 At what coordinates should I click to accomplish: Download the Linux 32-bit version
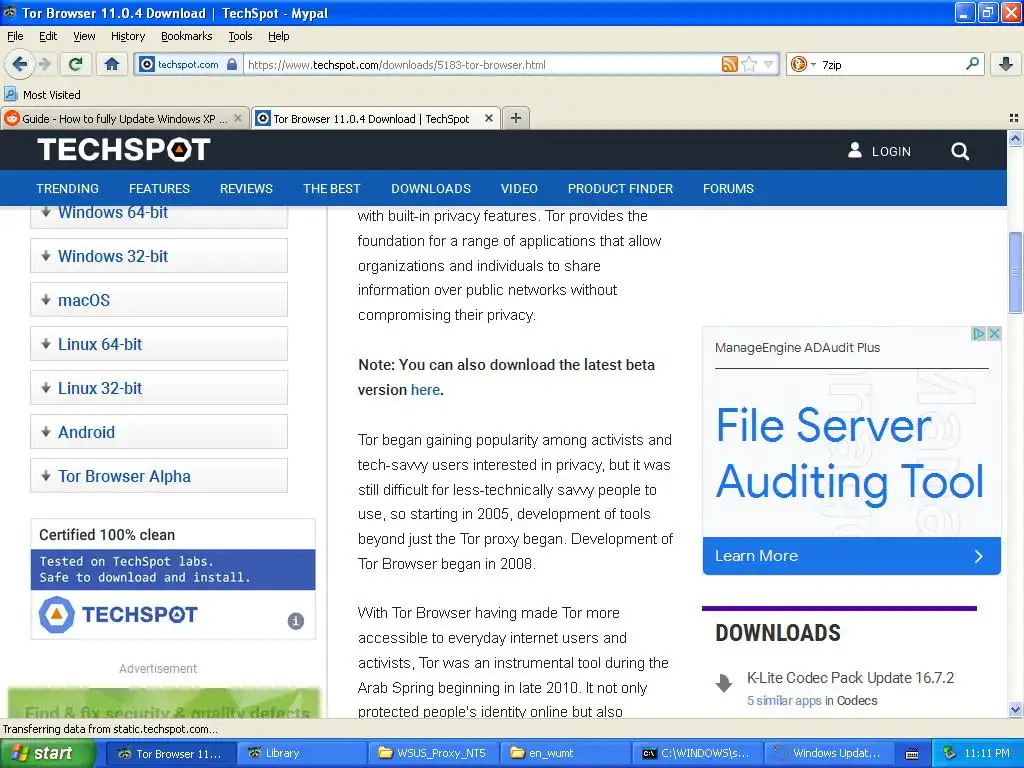point(159,388)
